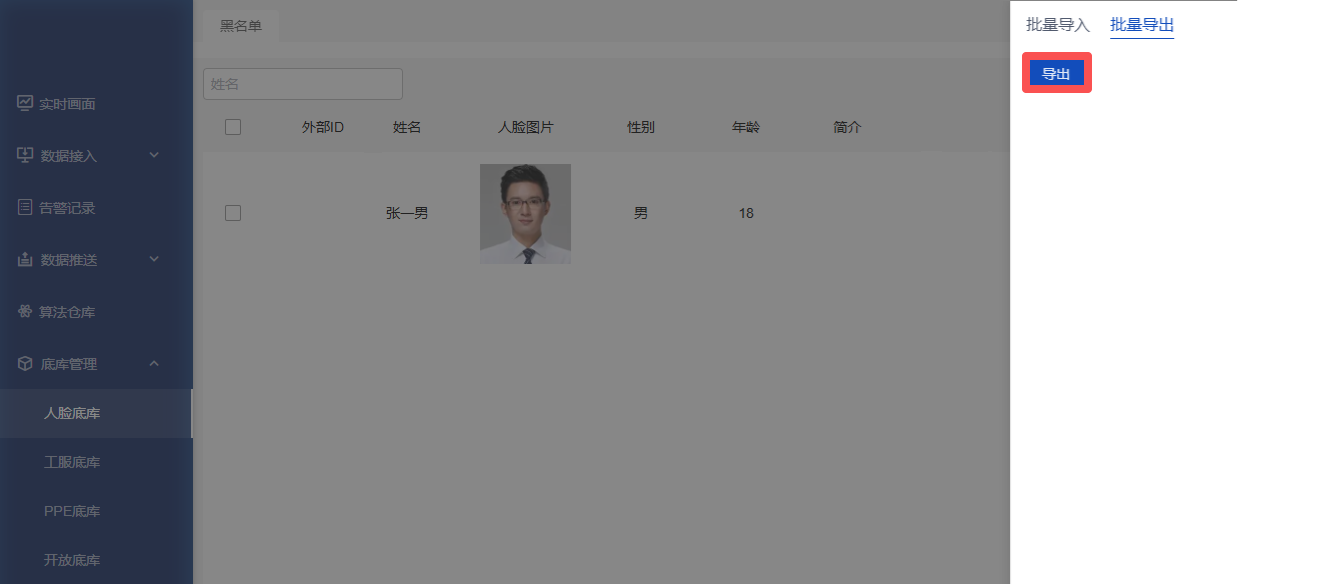Screen dimensions: 1330x584
Task: Expand the 数据推送 submenu chevron
Action: pyautogui.click(x=154, y=259)
